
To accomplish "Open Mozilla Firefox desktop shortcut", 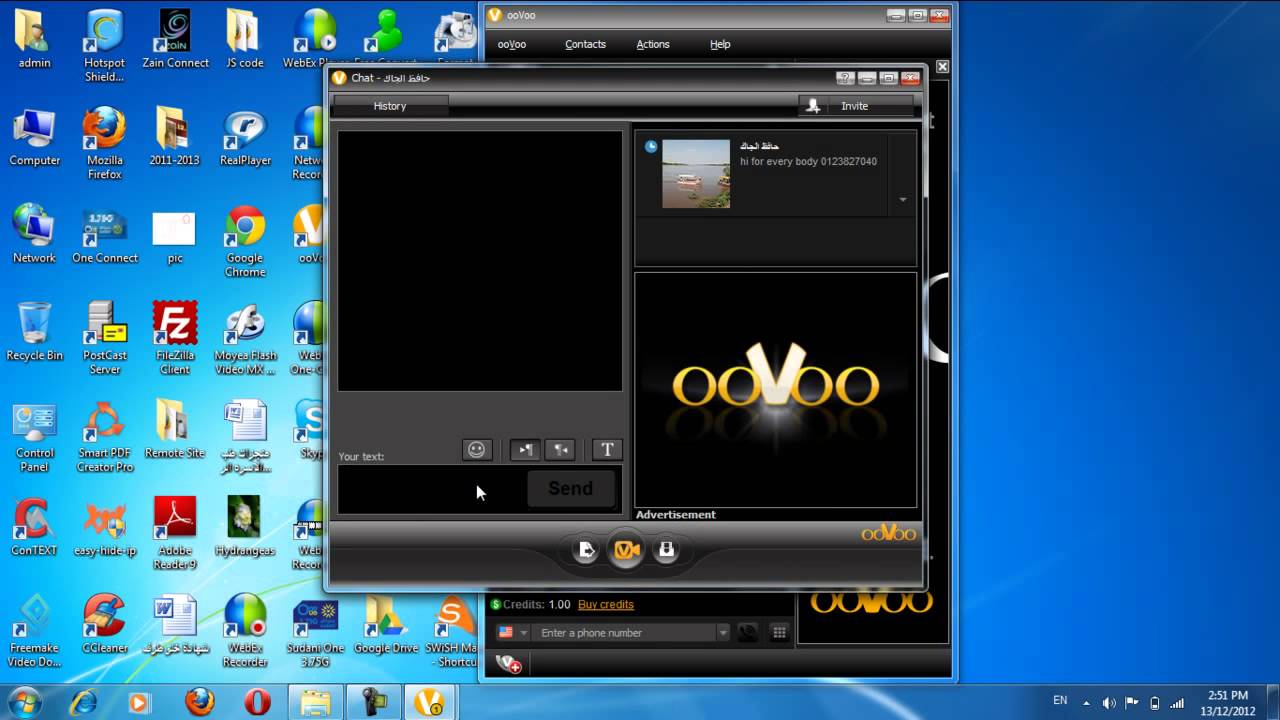I will click(104, 145).
